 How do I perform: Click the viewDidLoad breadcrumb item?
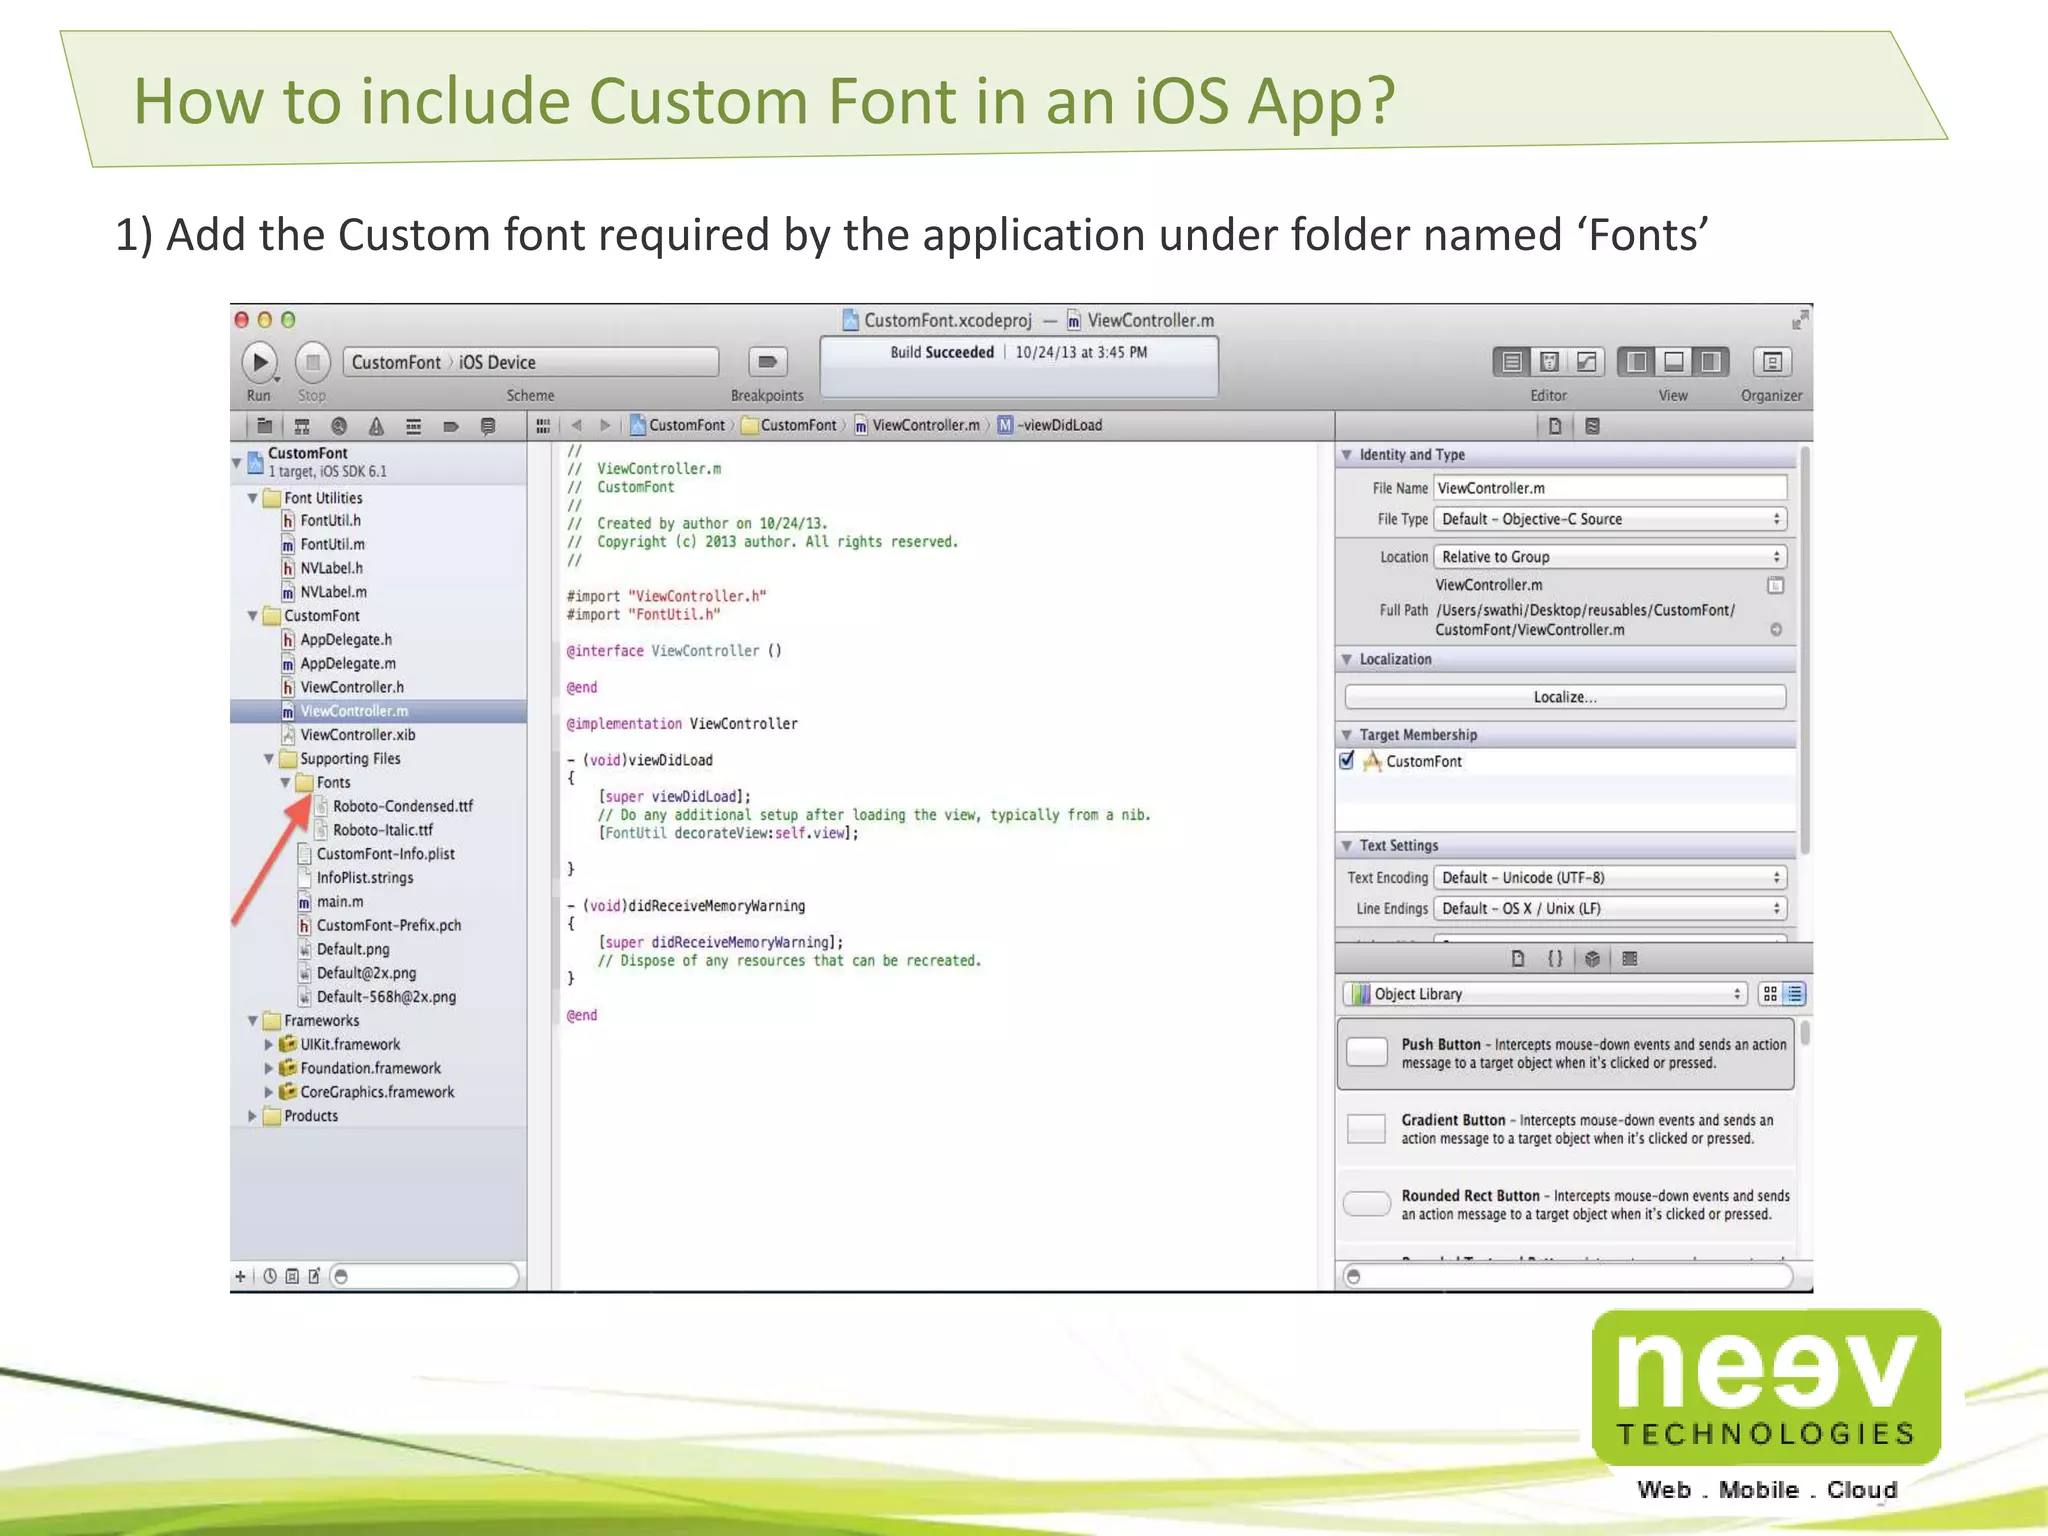click(x=1061, y=425)
